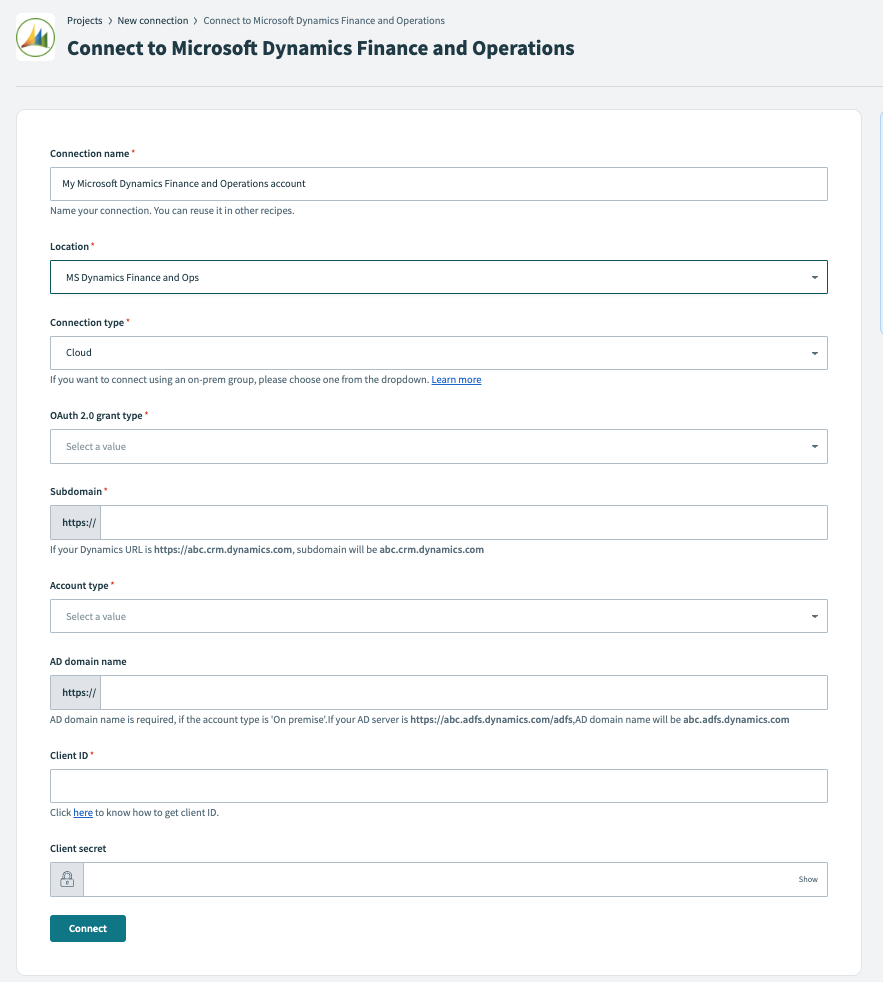
Task: Expand the Account type selector
Action: coord(438,616)
